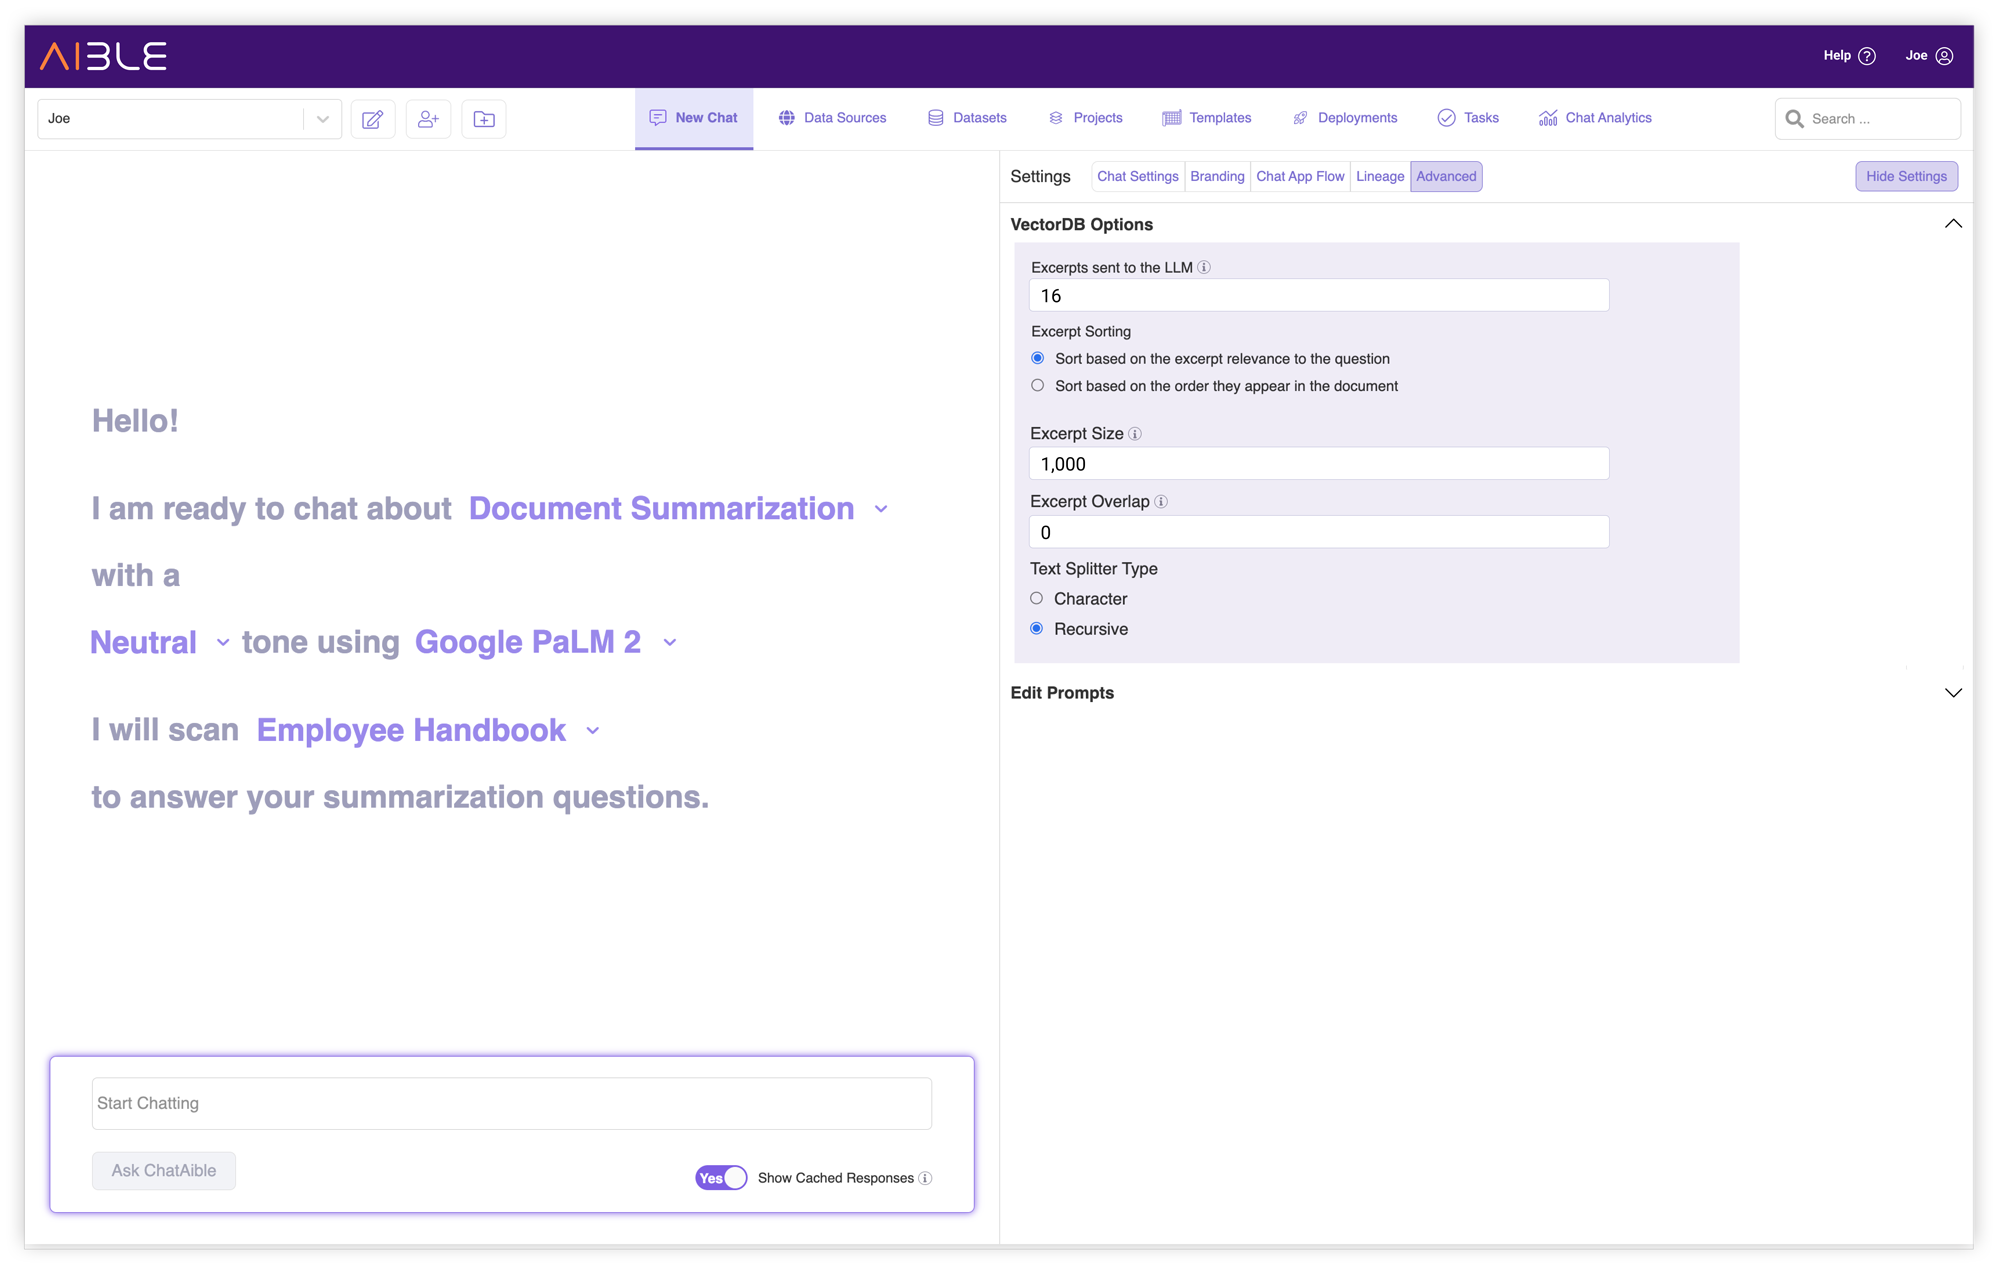This screenshot has height=1275, width=2000.
Task: Open the Employee Handbook dropdown
Action: 429,731
